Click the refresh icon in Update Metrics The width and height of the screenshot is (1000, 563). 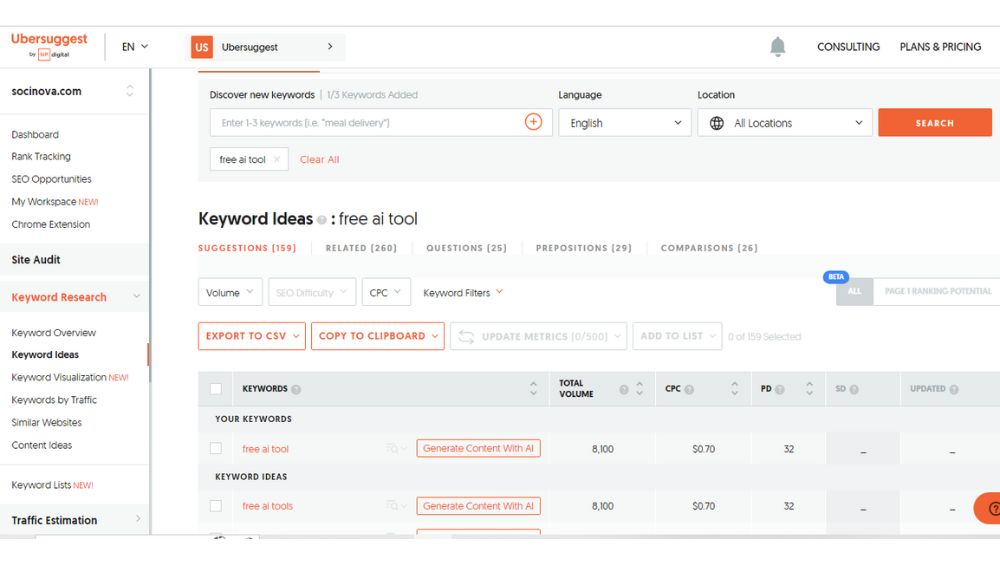point(466,336)
